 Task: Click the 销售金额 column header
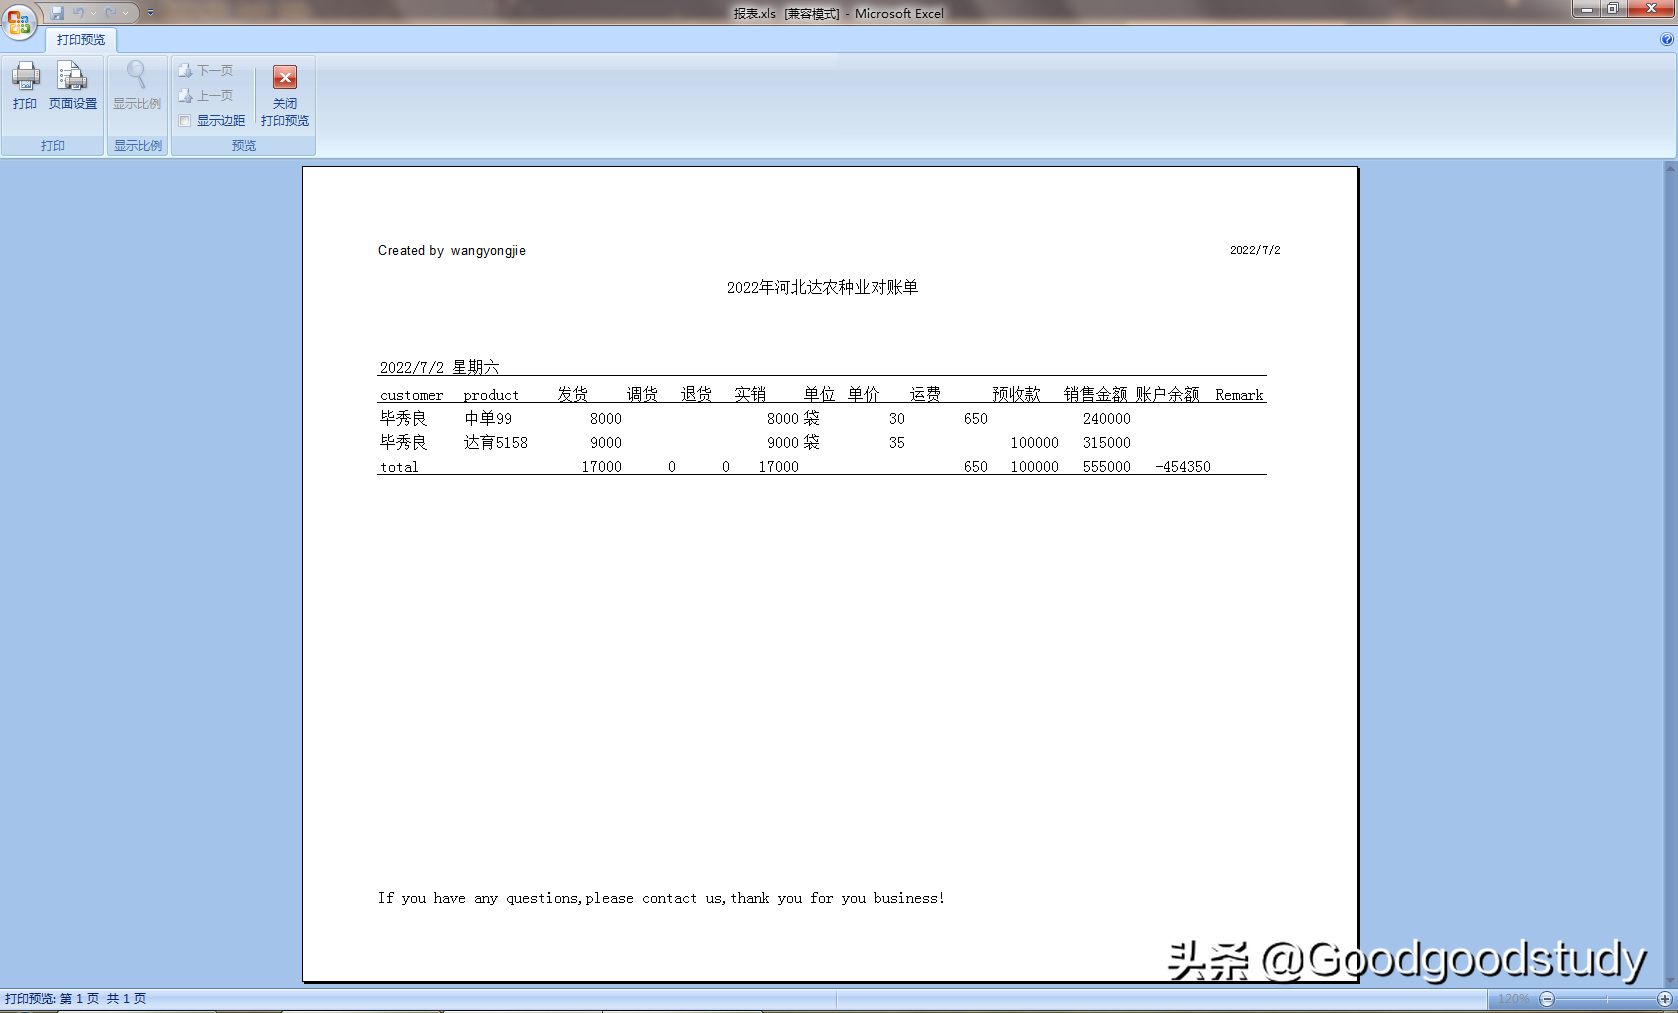1096,395
